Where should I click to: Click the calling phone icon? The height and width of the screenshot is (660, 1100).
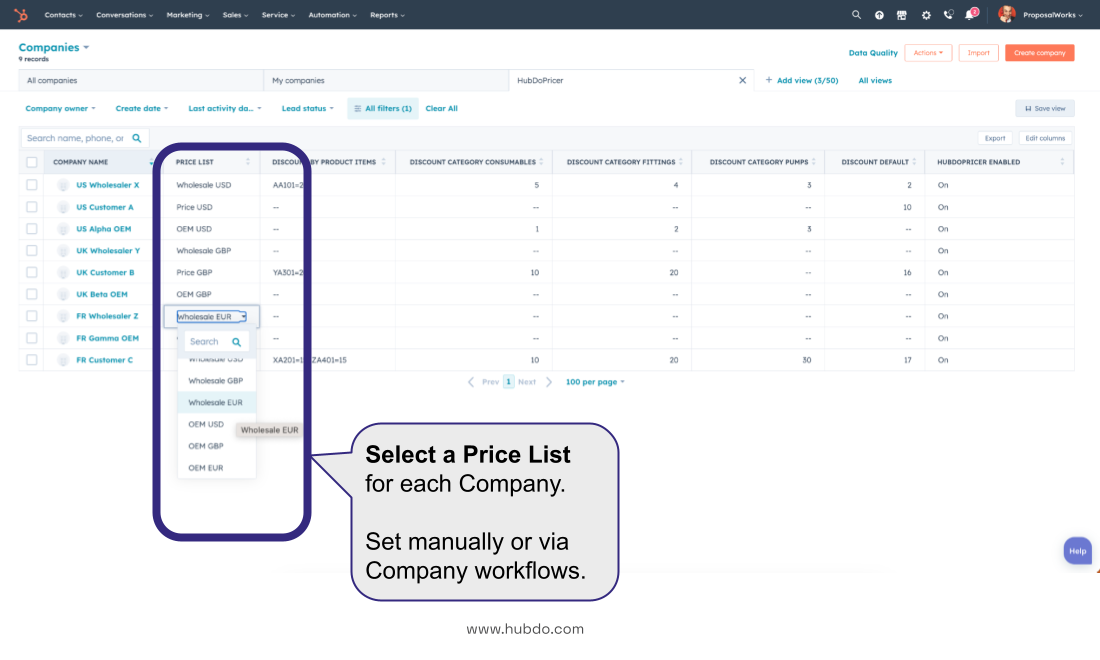tap(948, 15)
